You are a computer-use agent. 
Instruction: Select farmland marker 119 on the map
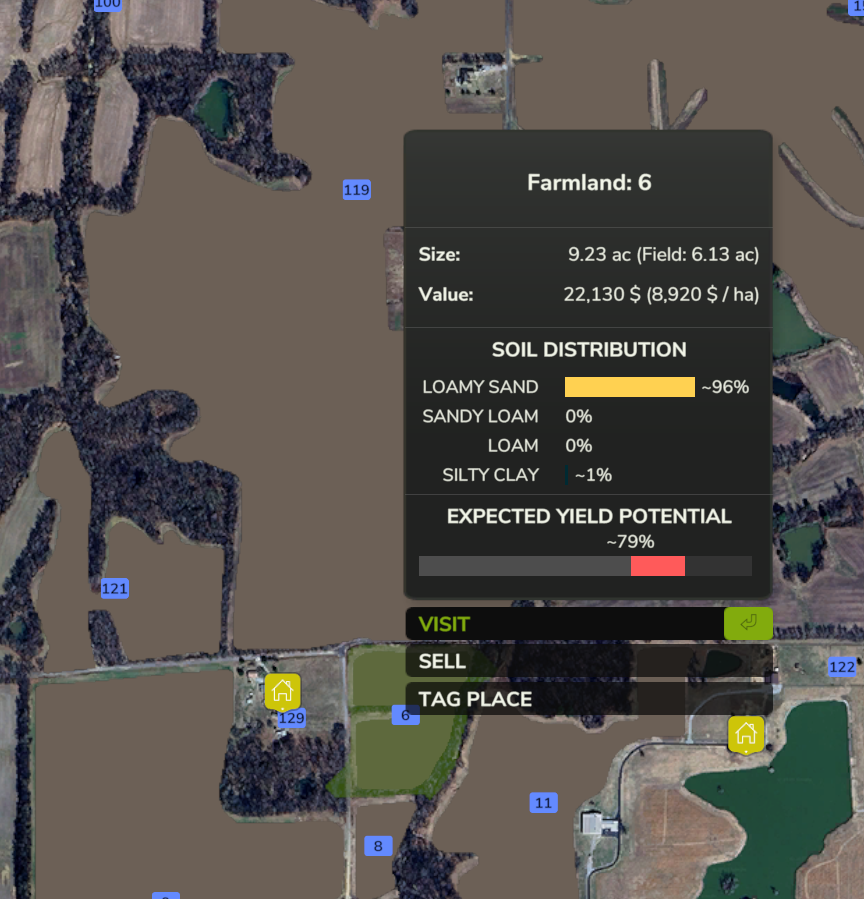pos(356,190)
